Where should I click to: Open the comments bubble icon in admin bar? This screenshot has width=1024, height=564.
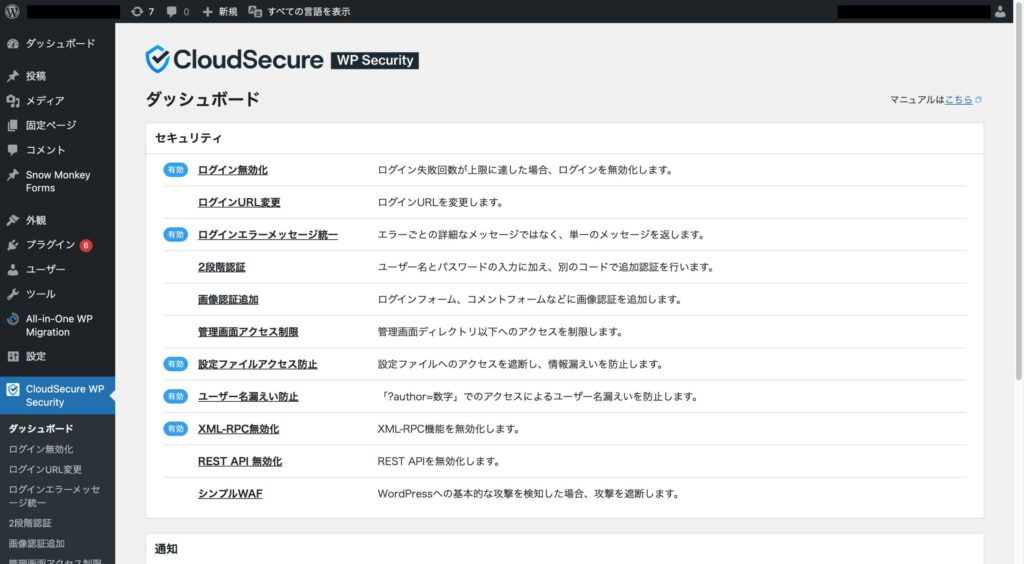[177, 11]
